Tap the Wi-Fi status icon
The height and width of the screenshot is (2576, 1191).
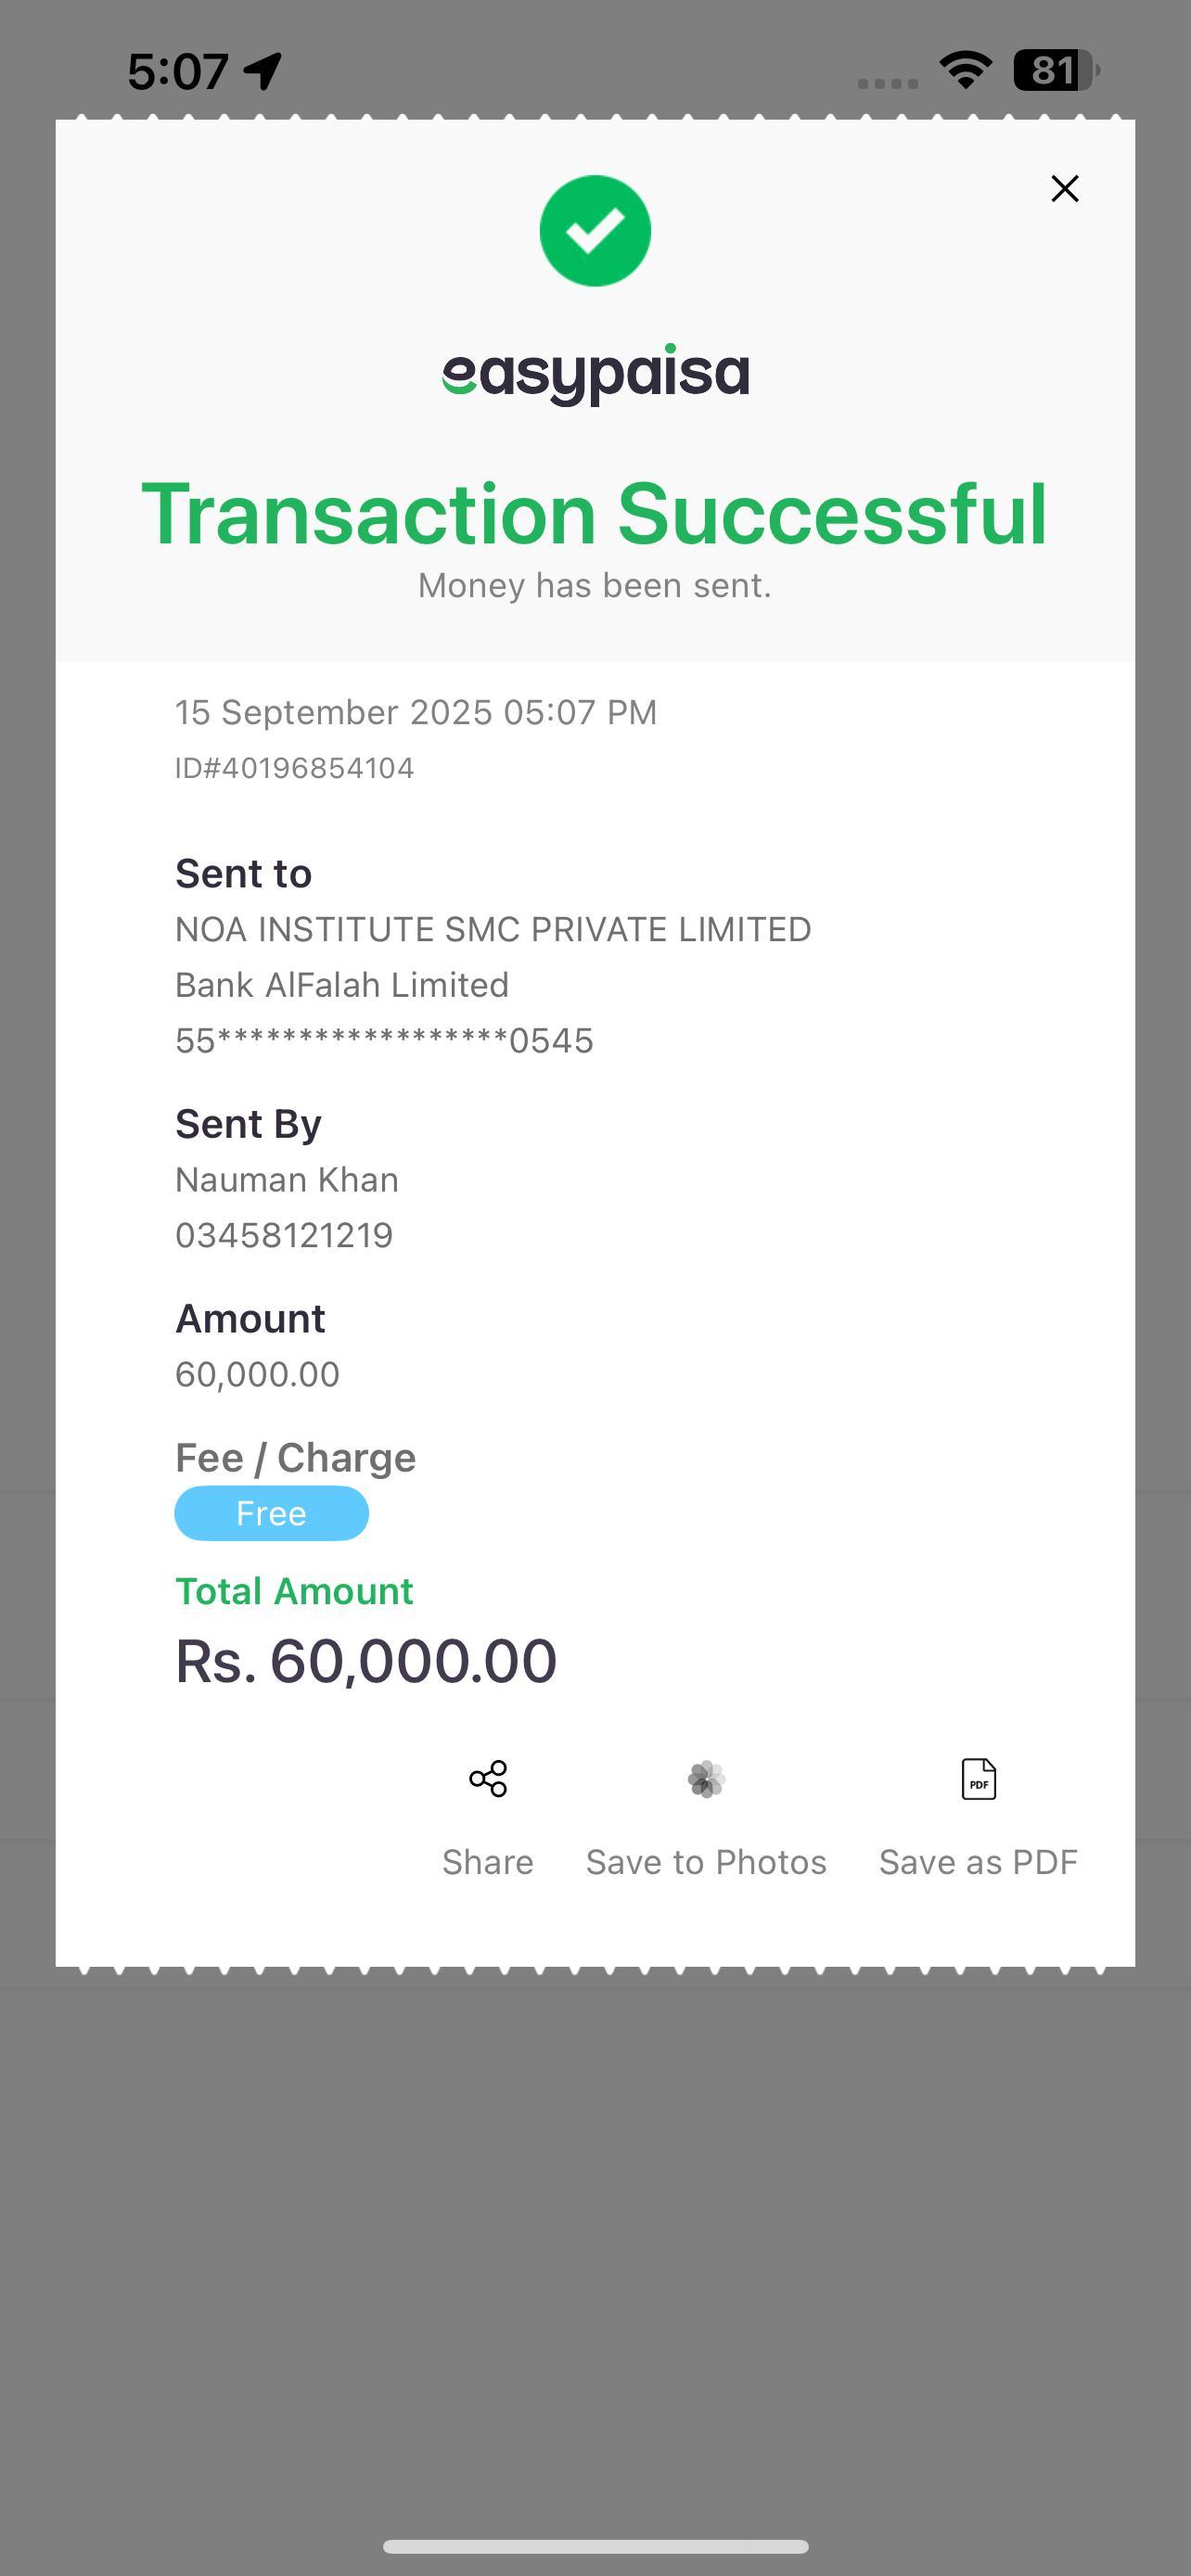[x=964, y=70]
